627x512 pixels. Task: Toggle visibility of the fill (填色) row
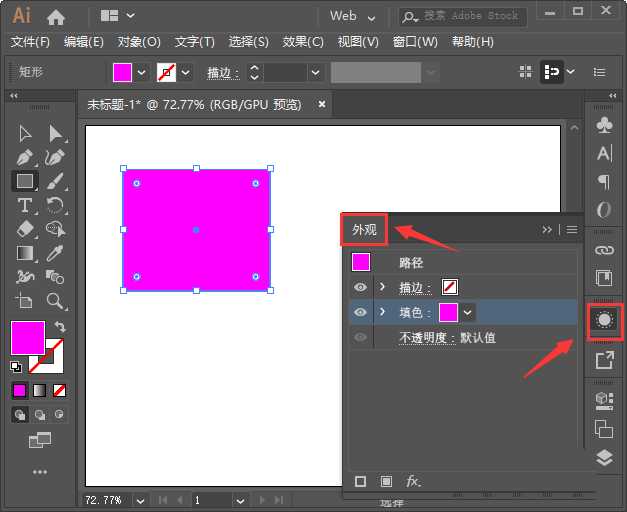click(x=360, y=313)
